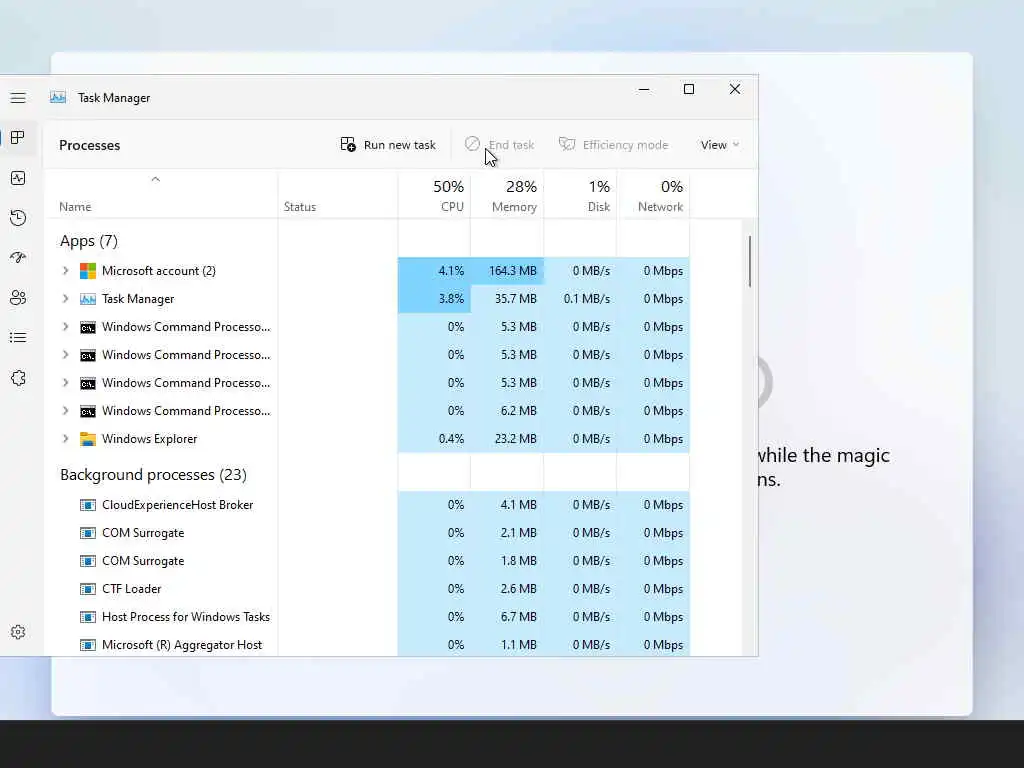
Task: Sort by the Disk column header
Action: (x=581, y=196)
